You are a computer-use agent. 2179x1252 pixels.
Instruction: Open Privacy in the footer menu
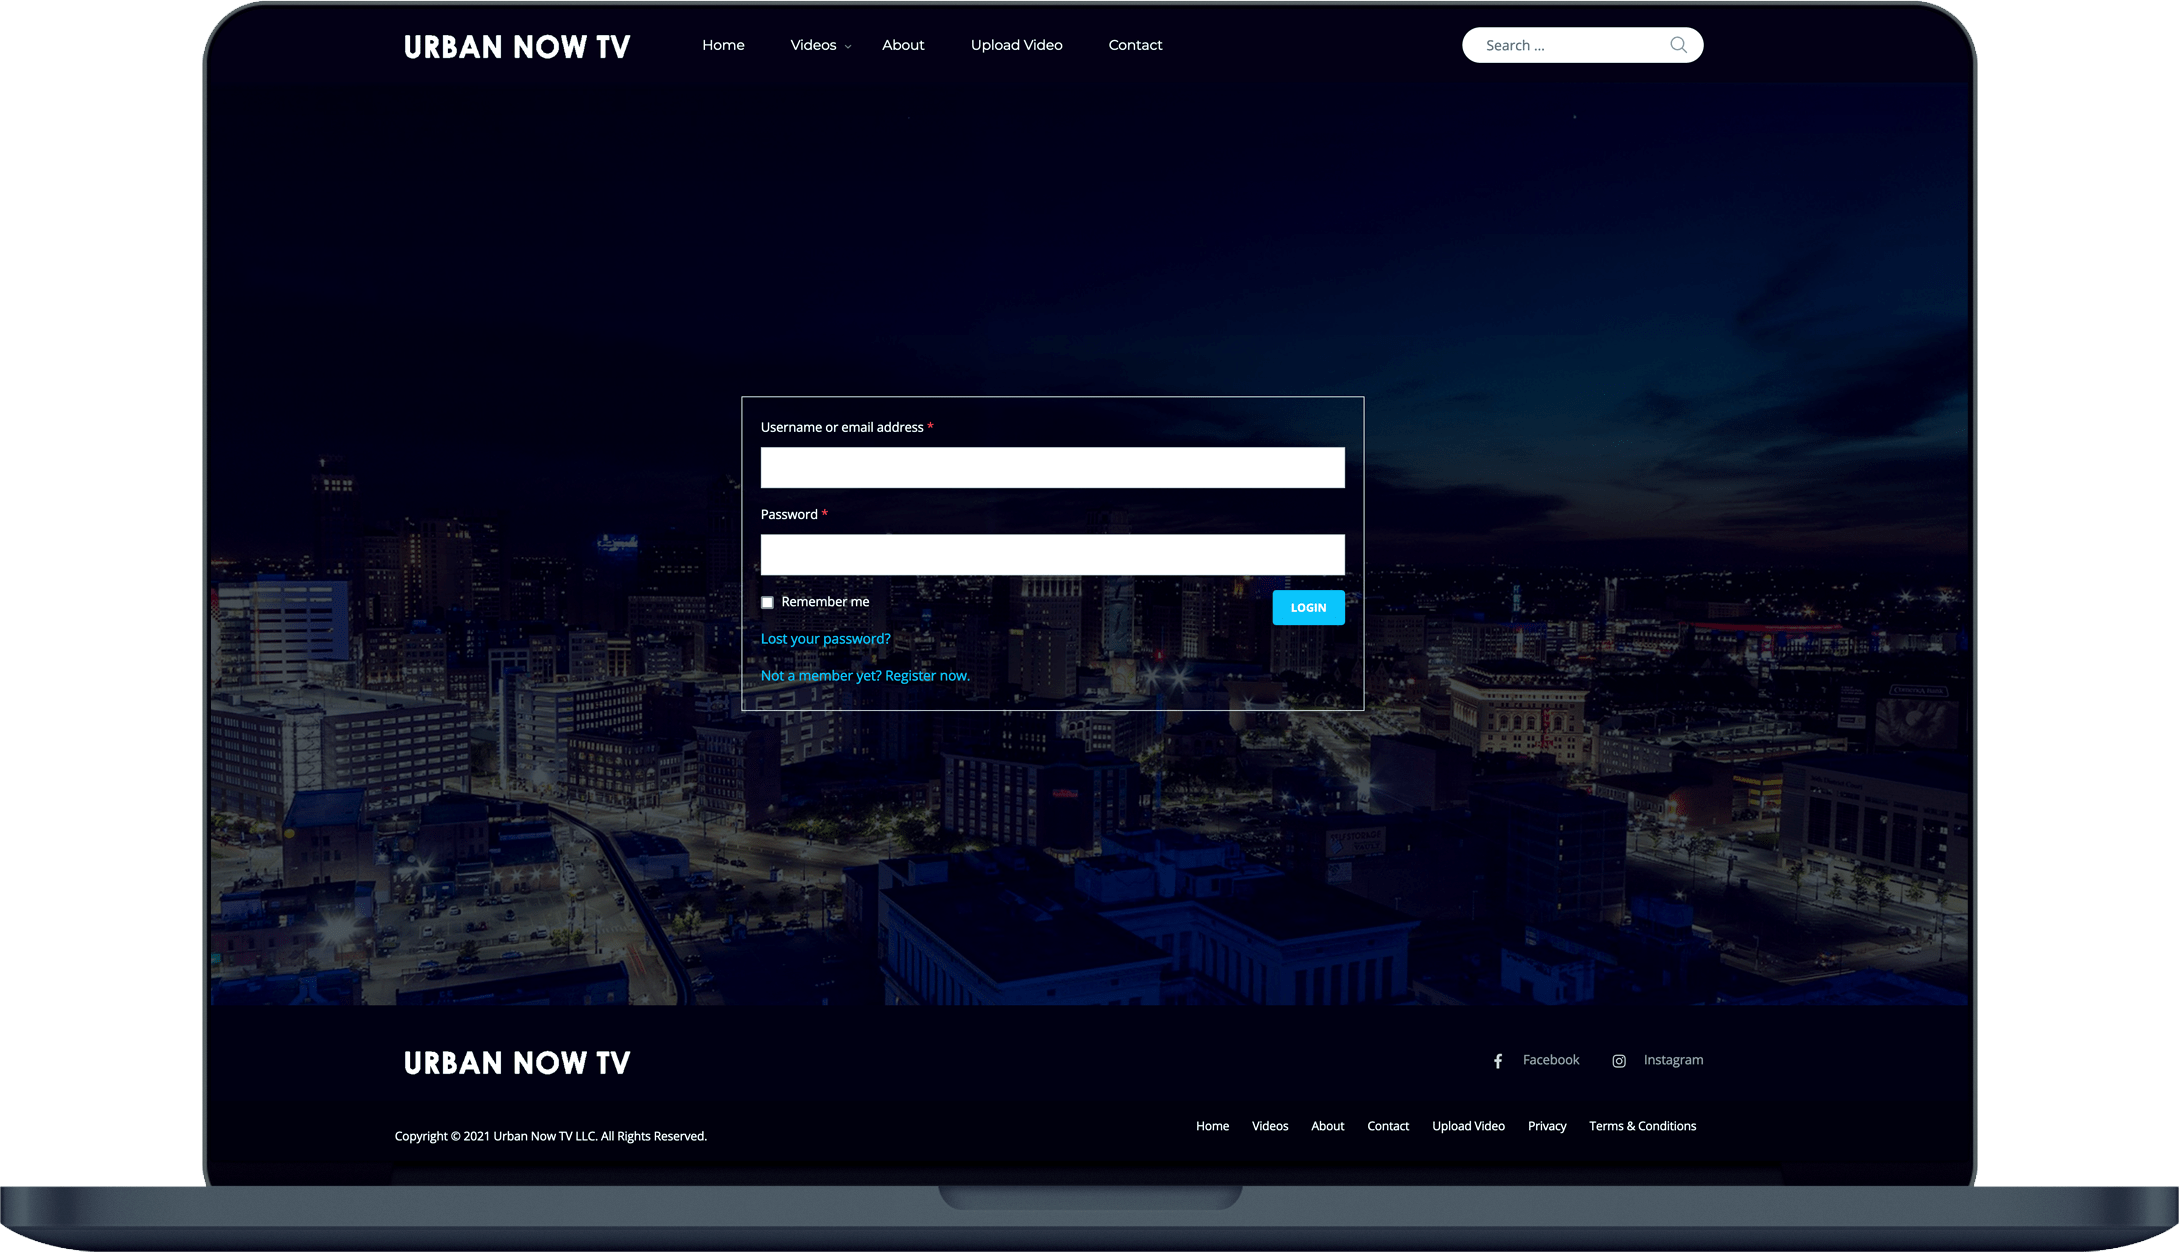coord(1547,1126)
